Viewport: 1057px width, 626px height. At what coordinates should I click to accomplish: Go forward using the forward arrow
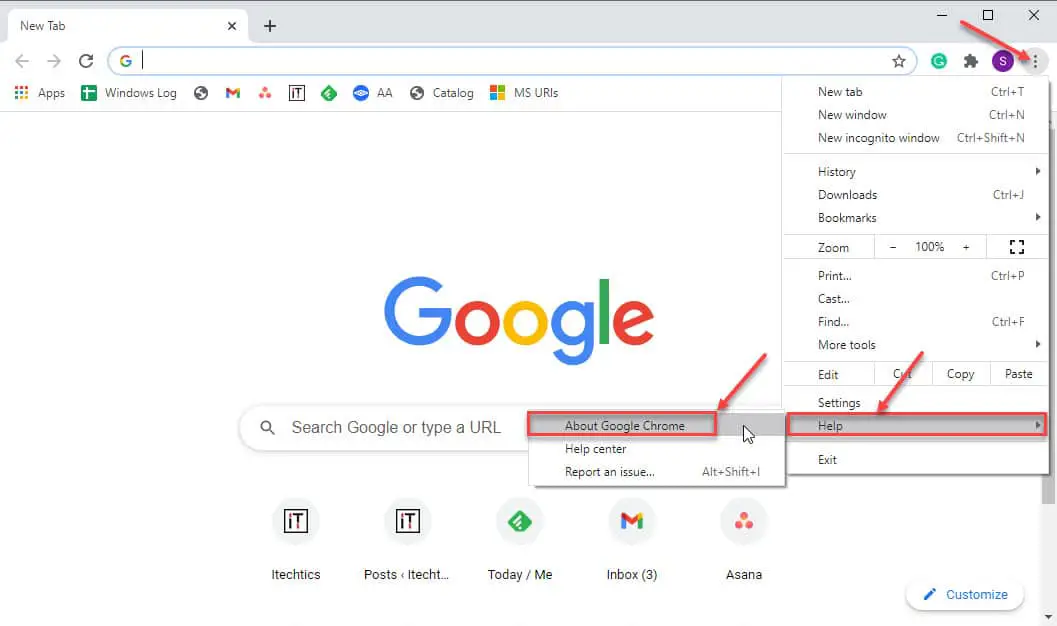[54, 61]
